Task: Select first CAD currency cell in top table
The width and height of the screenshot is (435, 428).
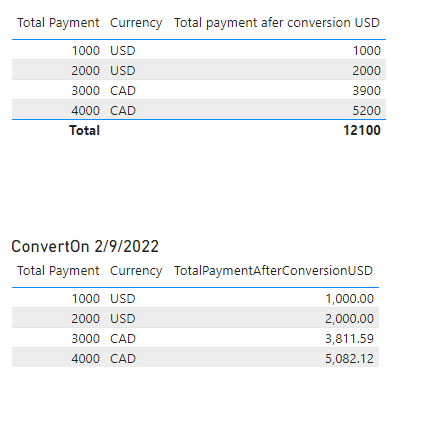Action: tap(123, 91)
